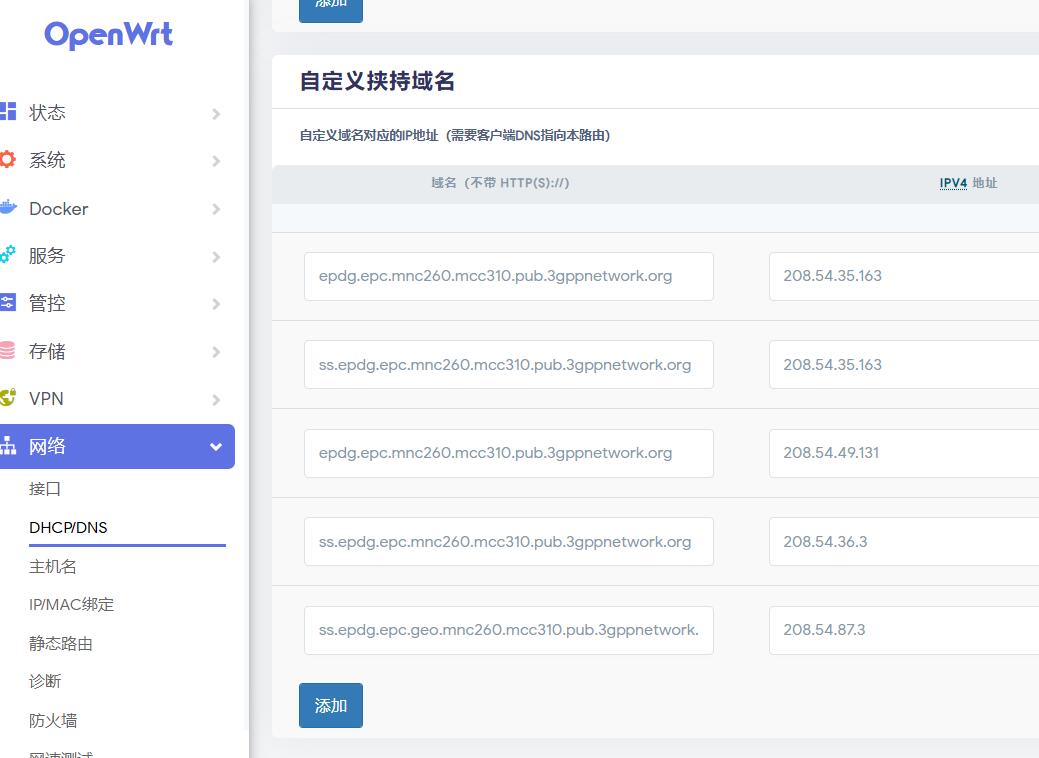Screen dimensions: 1039x758
Task: Click the ss.epdg.epc.geo domain input field
Action: [508, 630]
